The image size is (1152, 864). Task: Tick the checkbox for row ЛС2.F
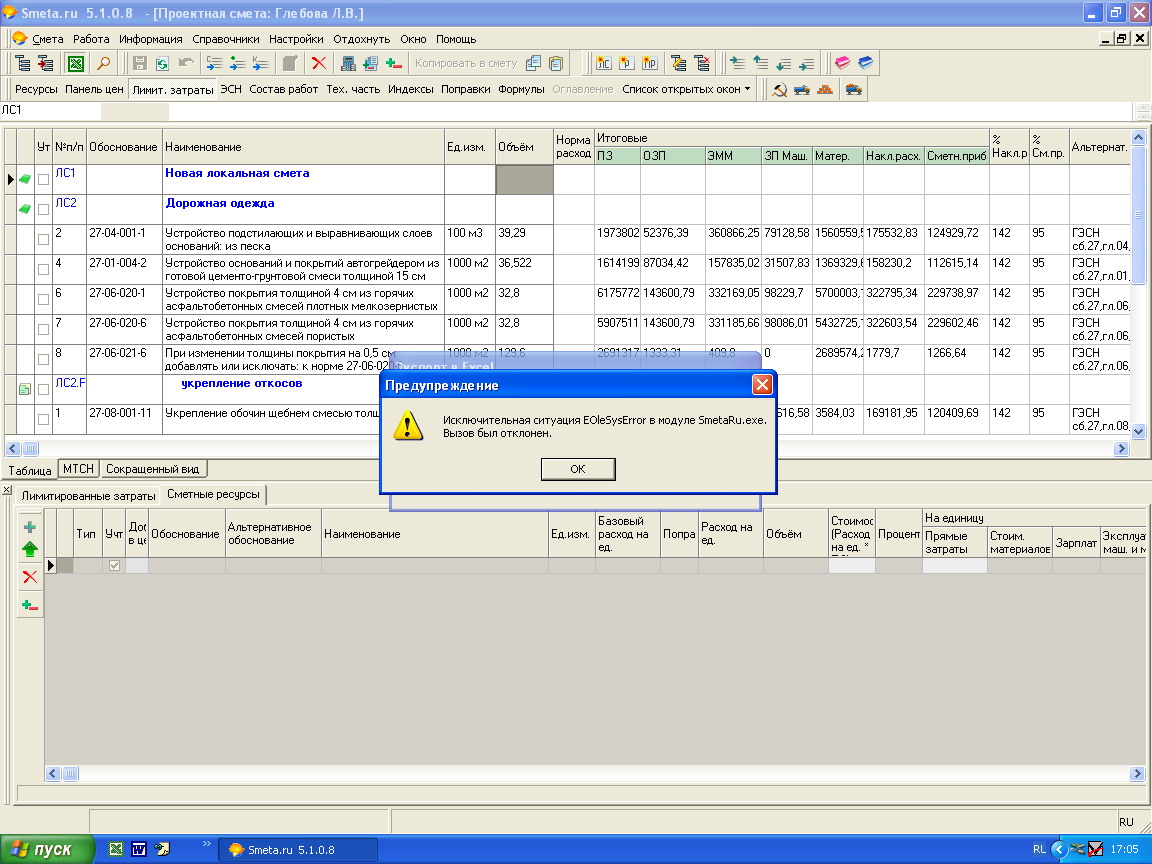[43, 389]
